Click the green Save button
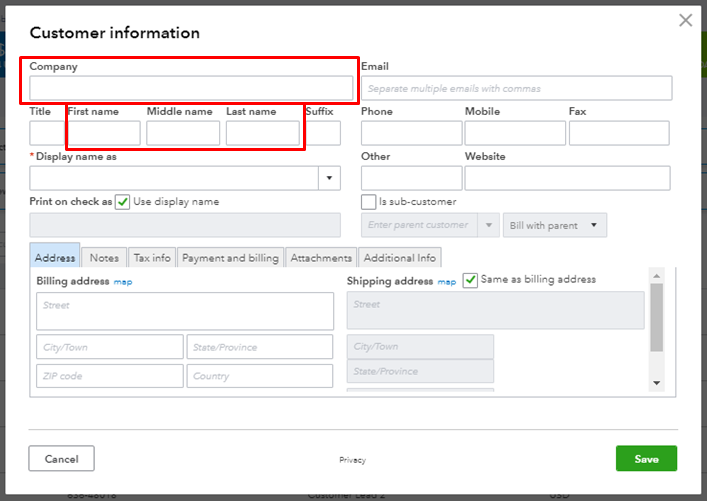This screenshot has height=502, width=707. (646, 459)
